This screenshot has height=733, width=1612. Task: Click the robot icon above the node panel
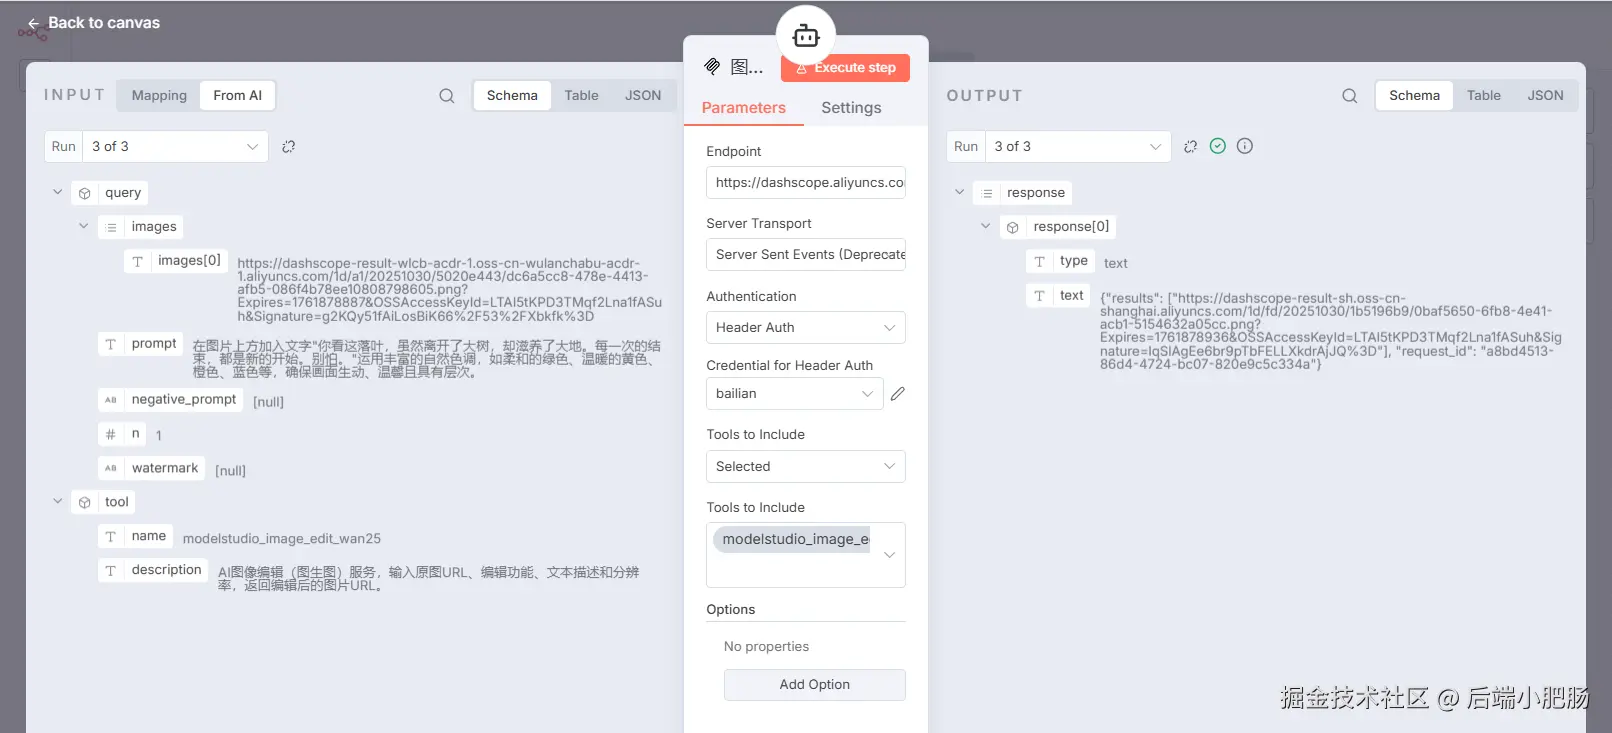(806, 37)
